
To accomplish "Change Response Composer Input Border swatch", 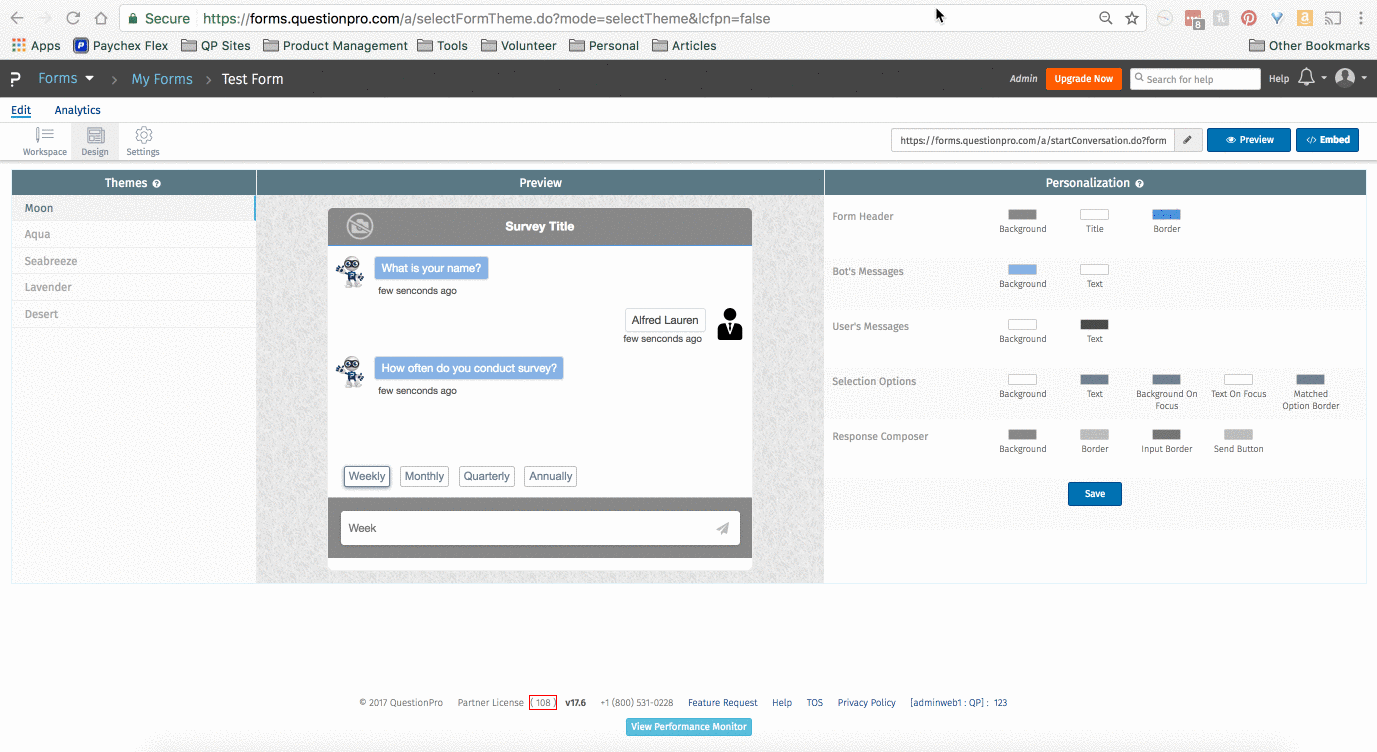I will pyautogui.click(x=1167, y=435).
